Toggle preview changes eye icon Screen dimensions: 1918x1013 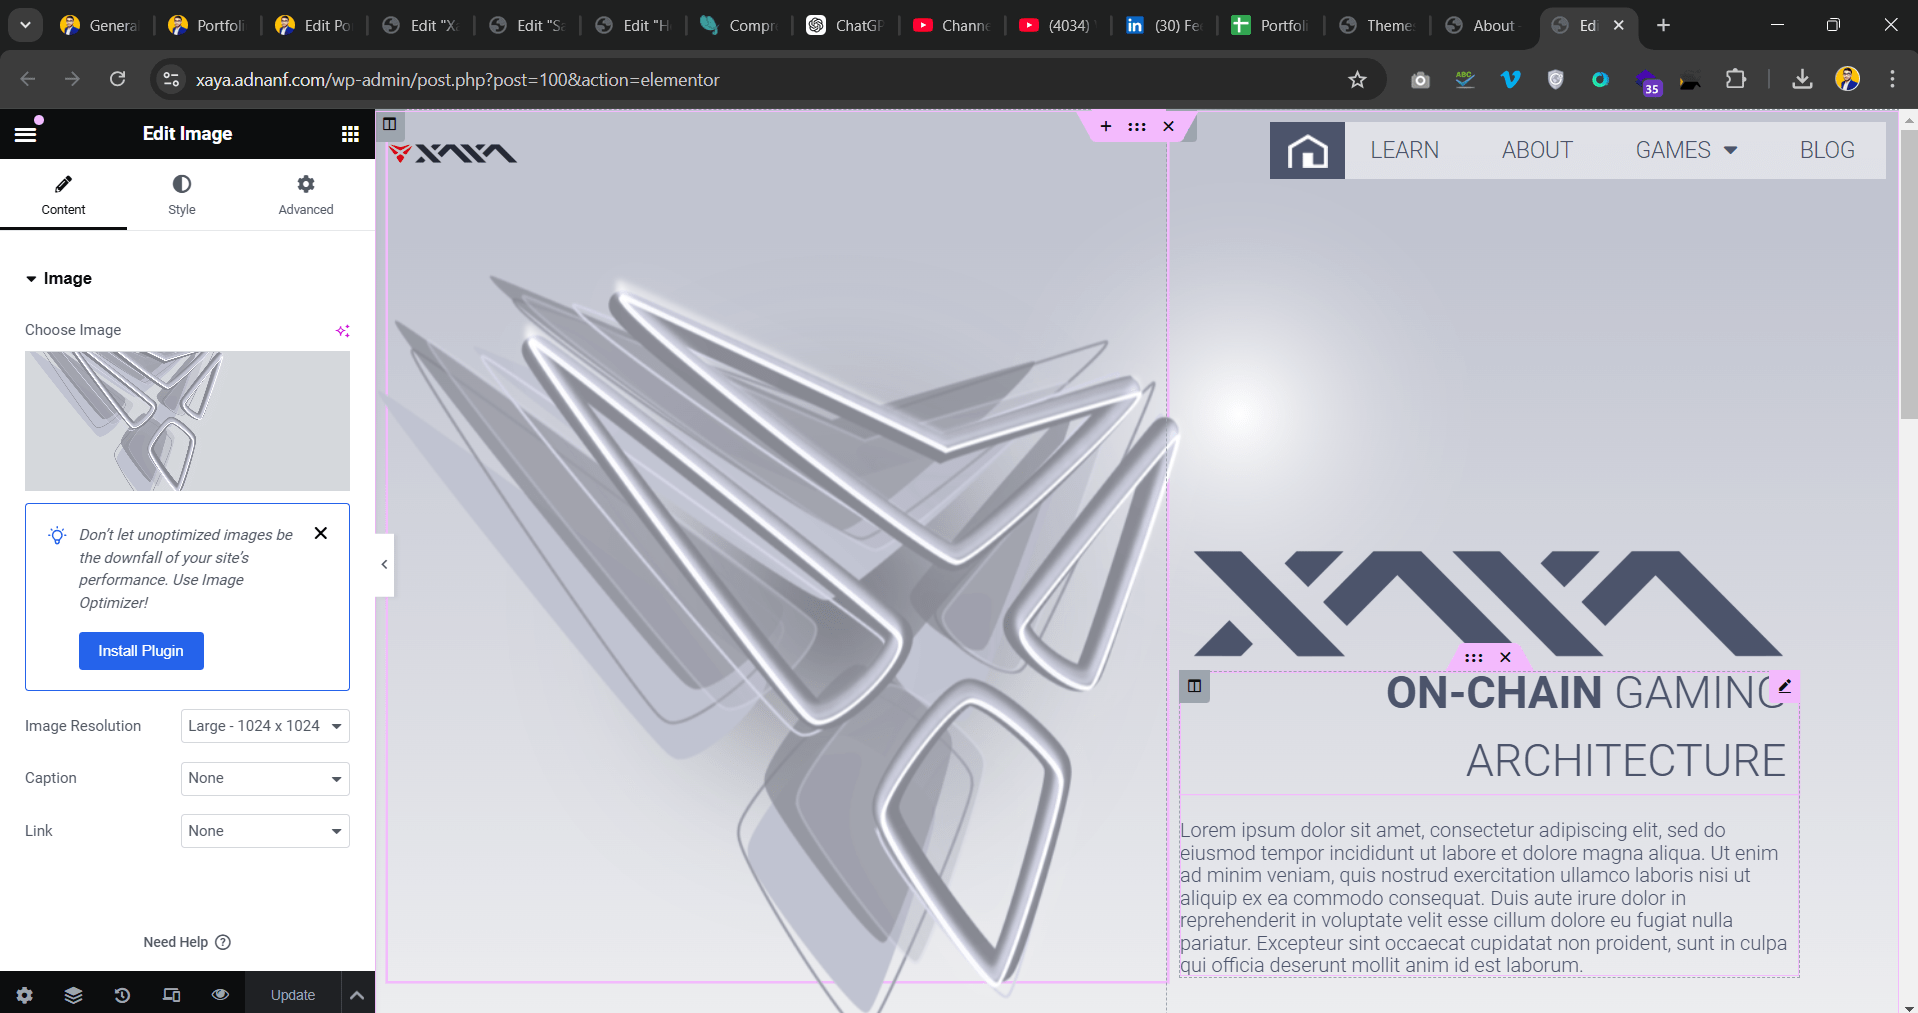(x=220, y=995)
